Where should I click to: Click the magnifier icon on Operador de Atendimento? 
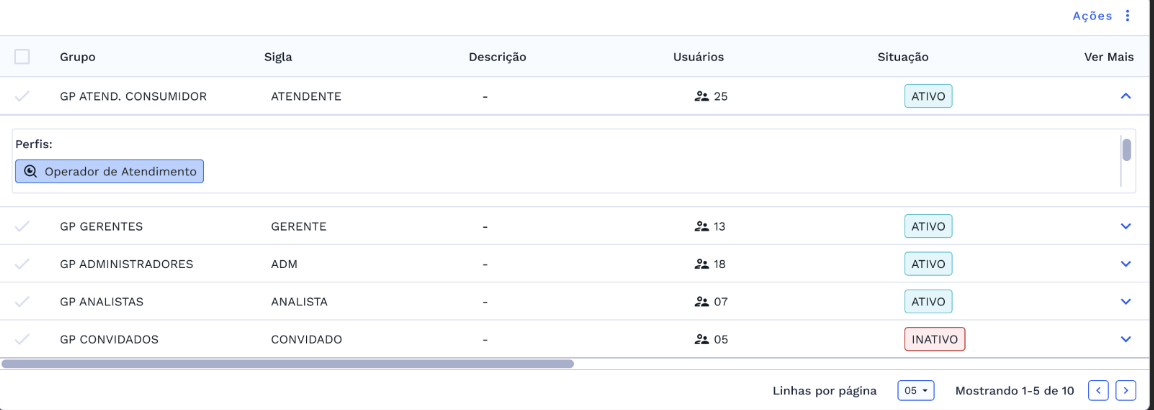pos(31,172)
